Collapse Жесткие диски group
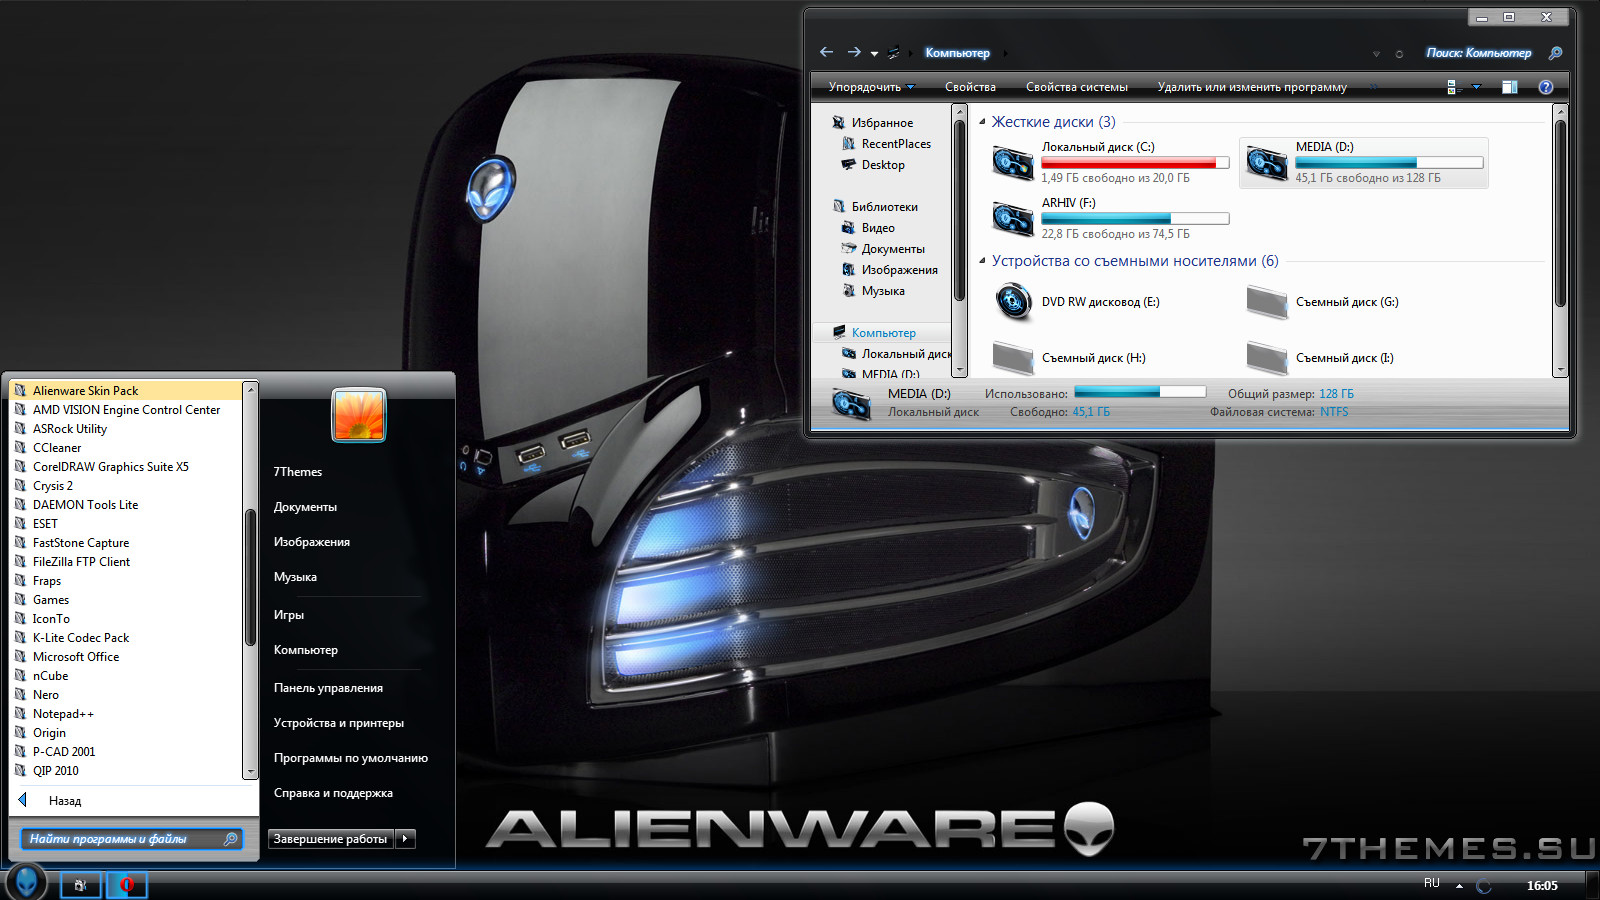Screen dimensions: 1600x900 tap(982, 121)
